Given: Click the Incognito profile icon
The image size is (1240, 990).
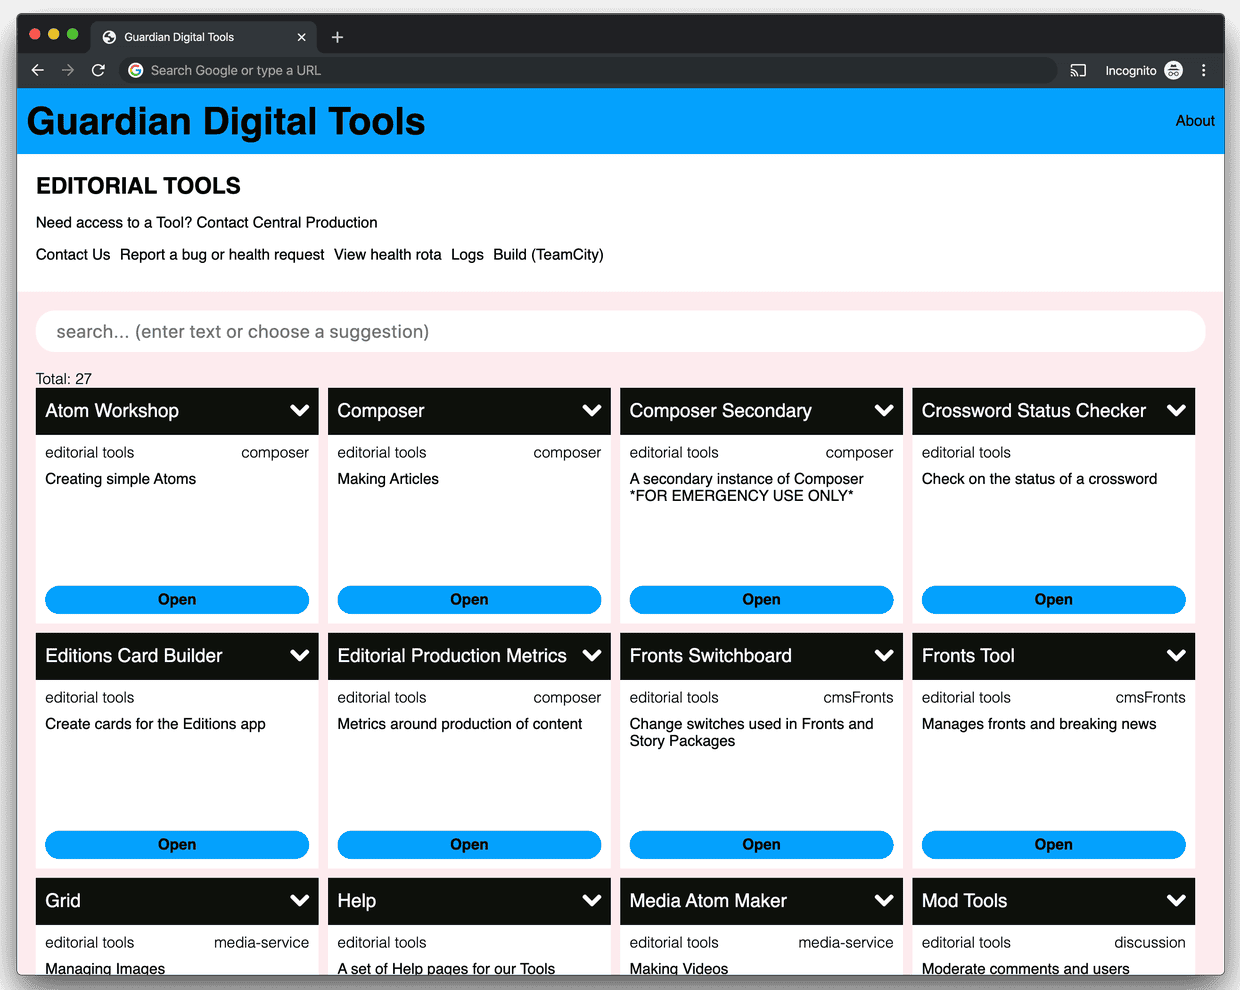Looking at the screenshot, I should pos(1173,70).
